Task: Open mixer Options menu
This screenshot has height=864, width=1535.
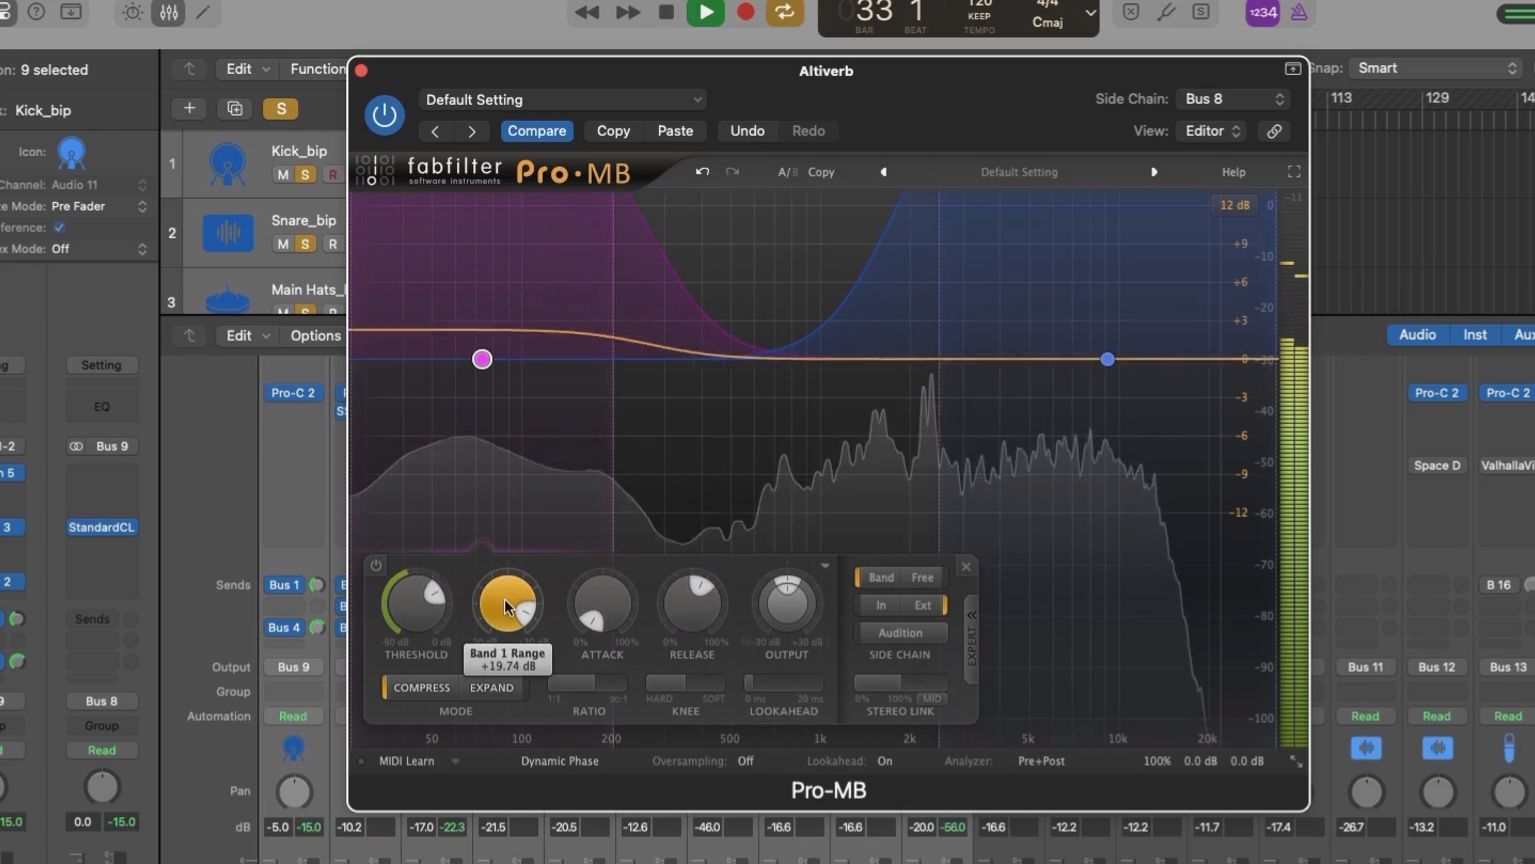Action: coord(315,336)
